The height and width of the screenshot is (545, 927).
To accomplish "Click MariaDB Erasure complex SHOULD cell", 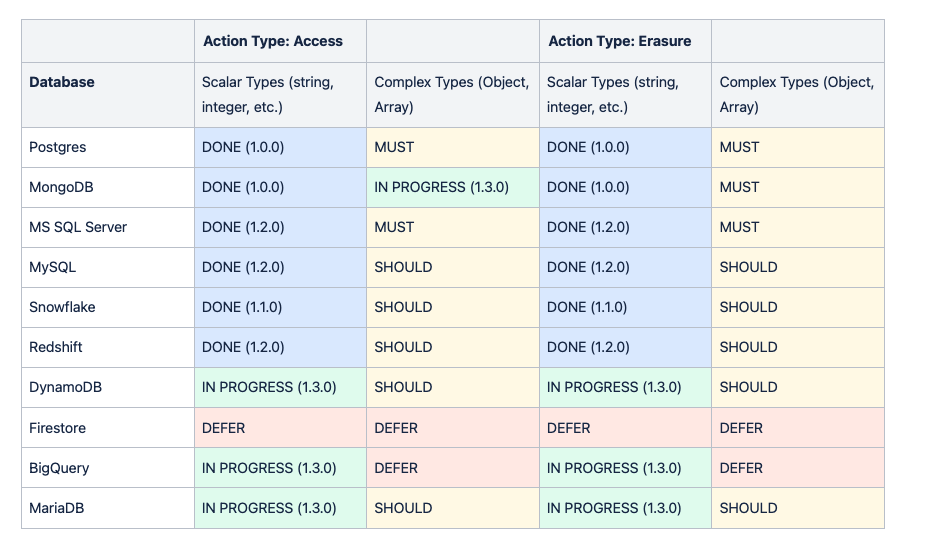I will click(798, 508).
